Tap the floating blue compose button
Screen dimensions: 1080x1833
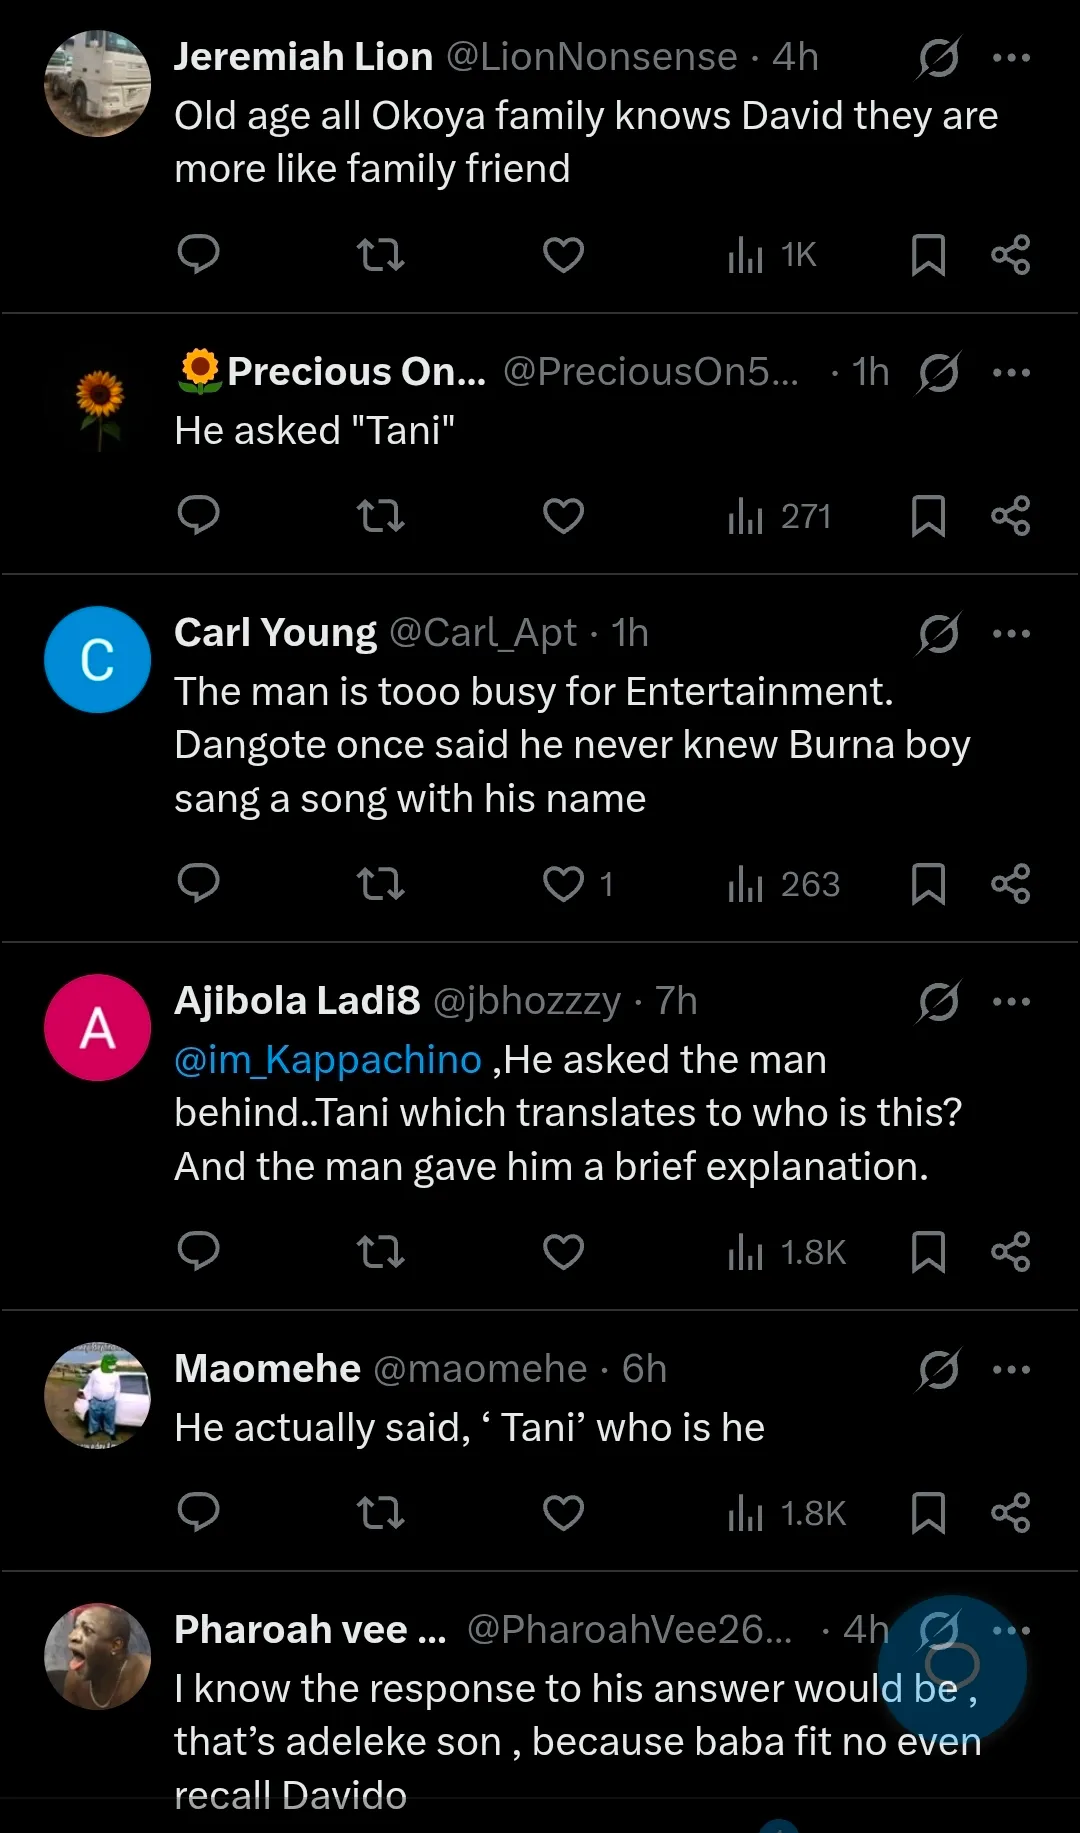pyautogui.click(x=952, y=1668)
